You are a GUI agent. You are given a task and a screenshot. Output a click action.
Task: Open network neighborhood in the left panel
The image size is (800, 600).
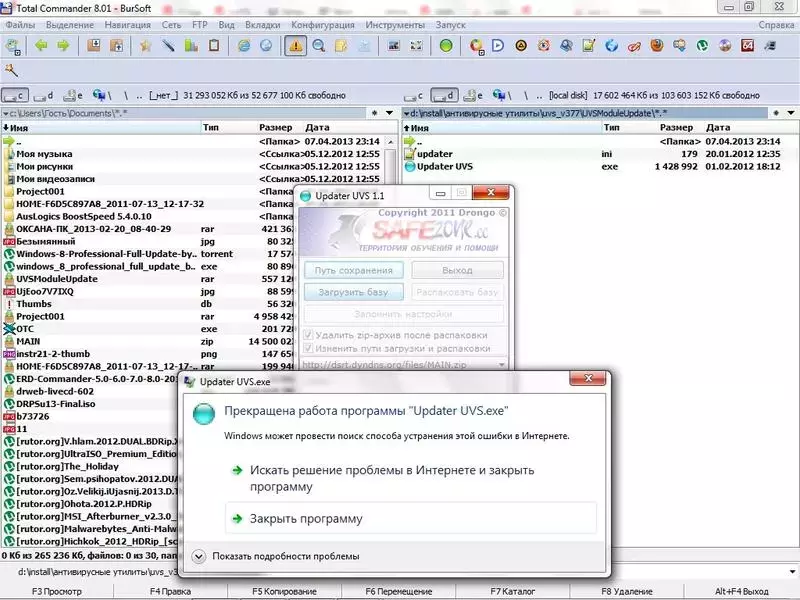[102, 95]
